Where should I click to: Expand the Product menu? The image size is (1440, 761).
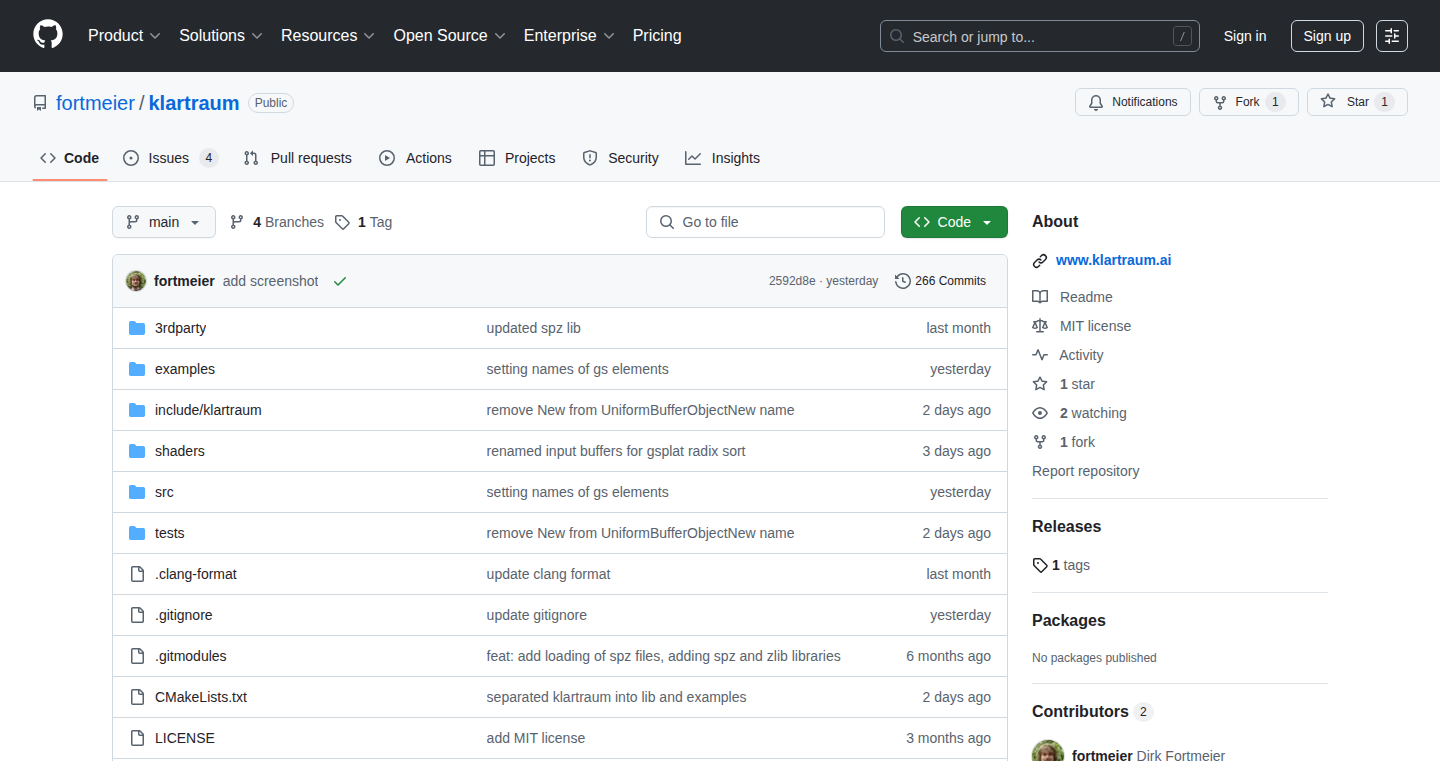point(124,36)
